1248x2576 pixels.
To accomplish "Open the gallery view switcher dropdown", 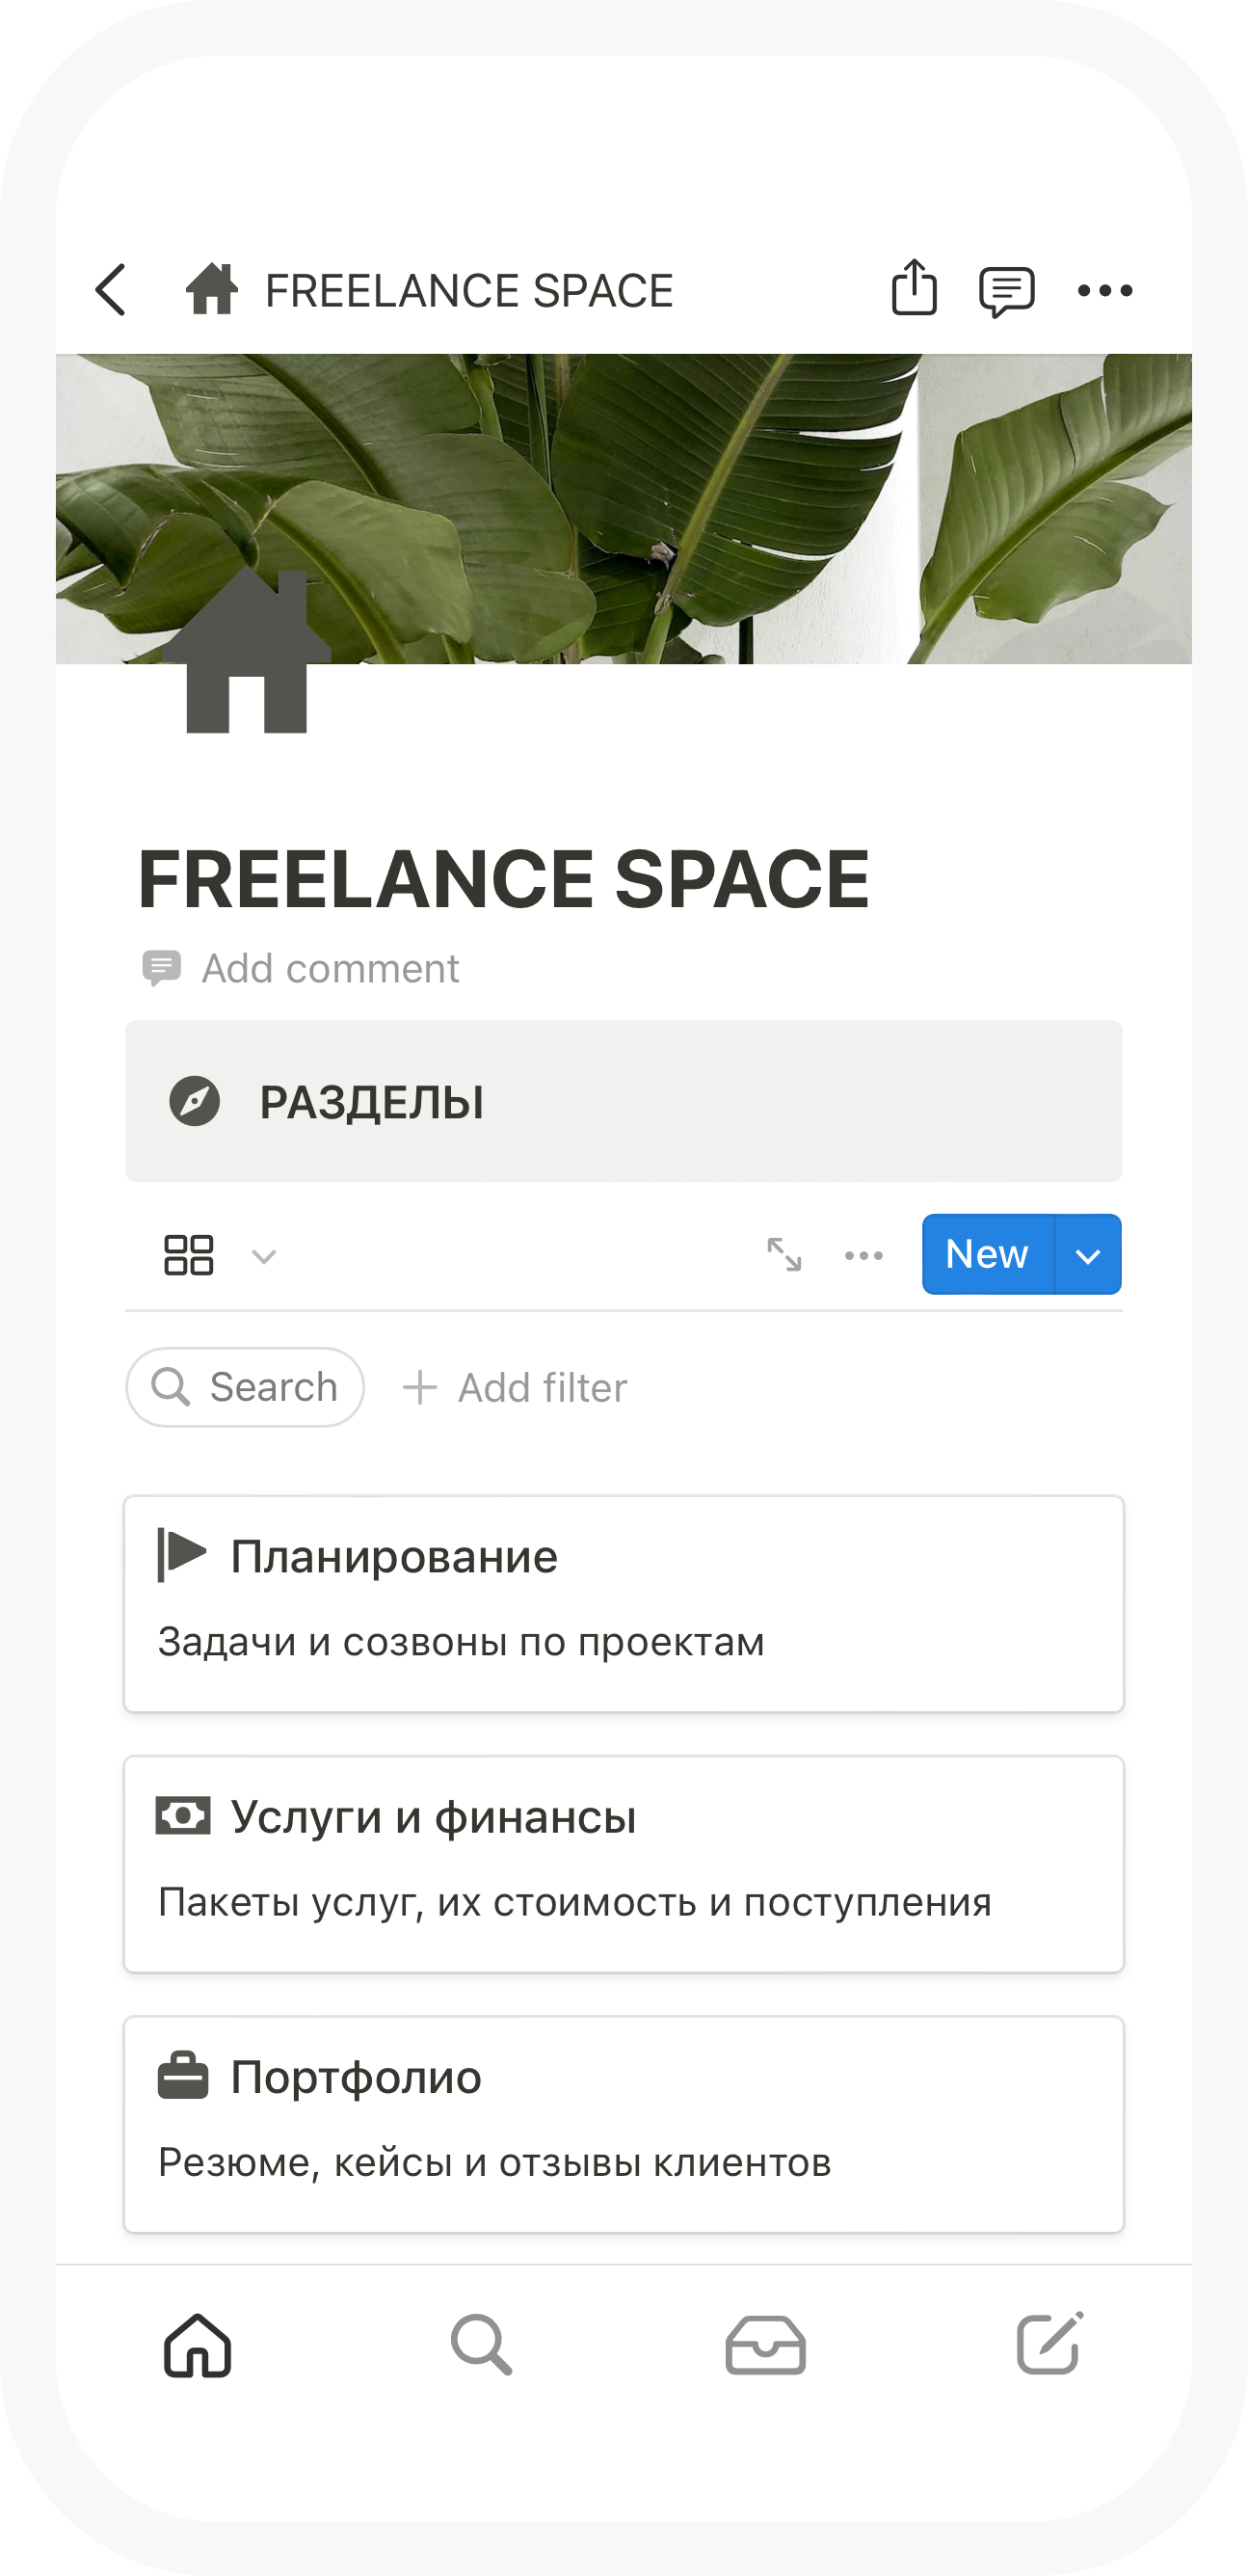I will tap(219, 1255).
